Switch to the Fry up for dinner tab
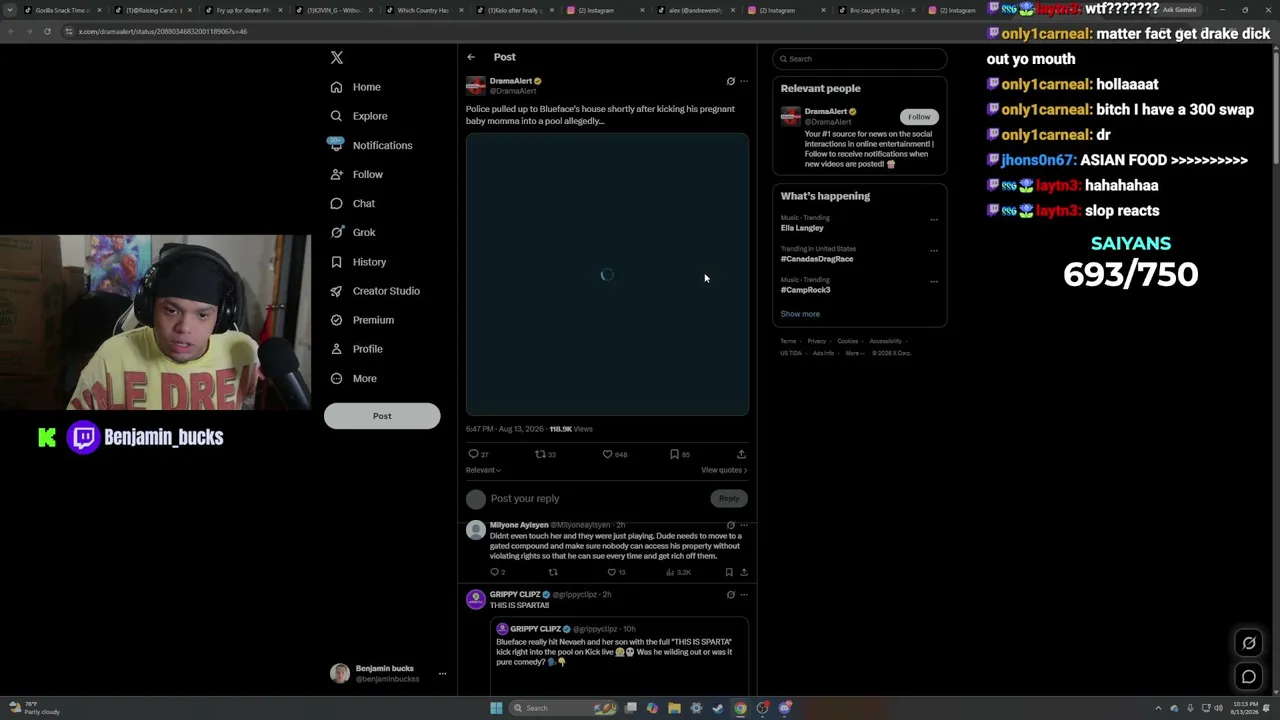The width and height of the screenshot is (1280, 720). coord(242,10)
